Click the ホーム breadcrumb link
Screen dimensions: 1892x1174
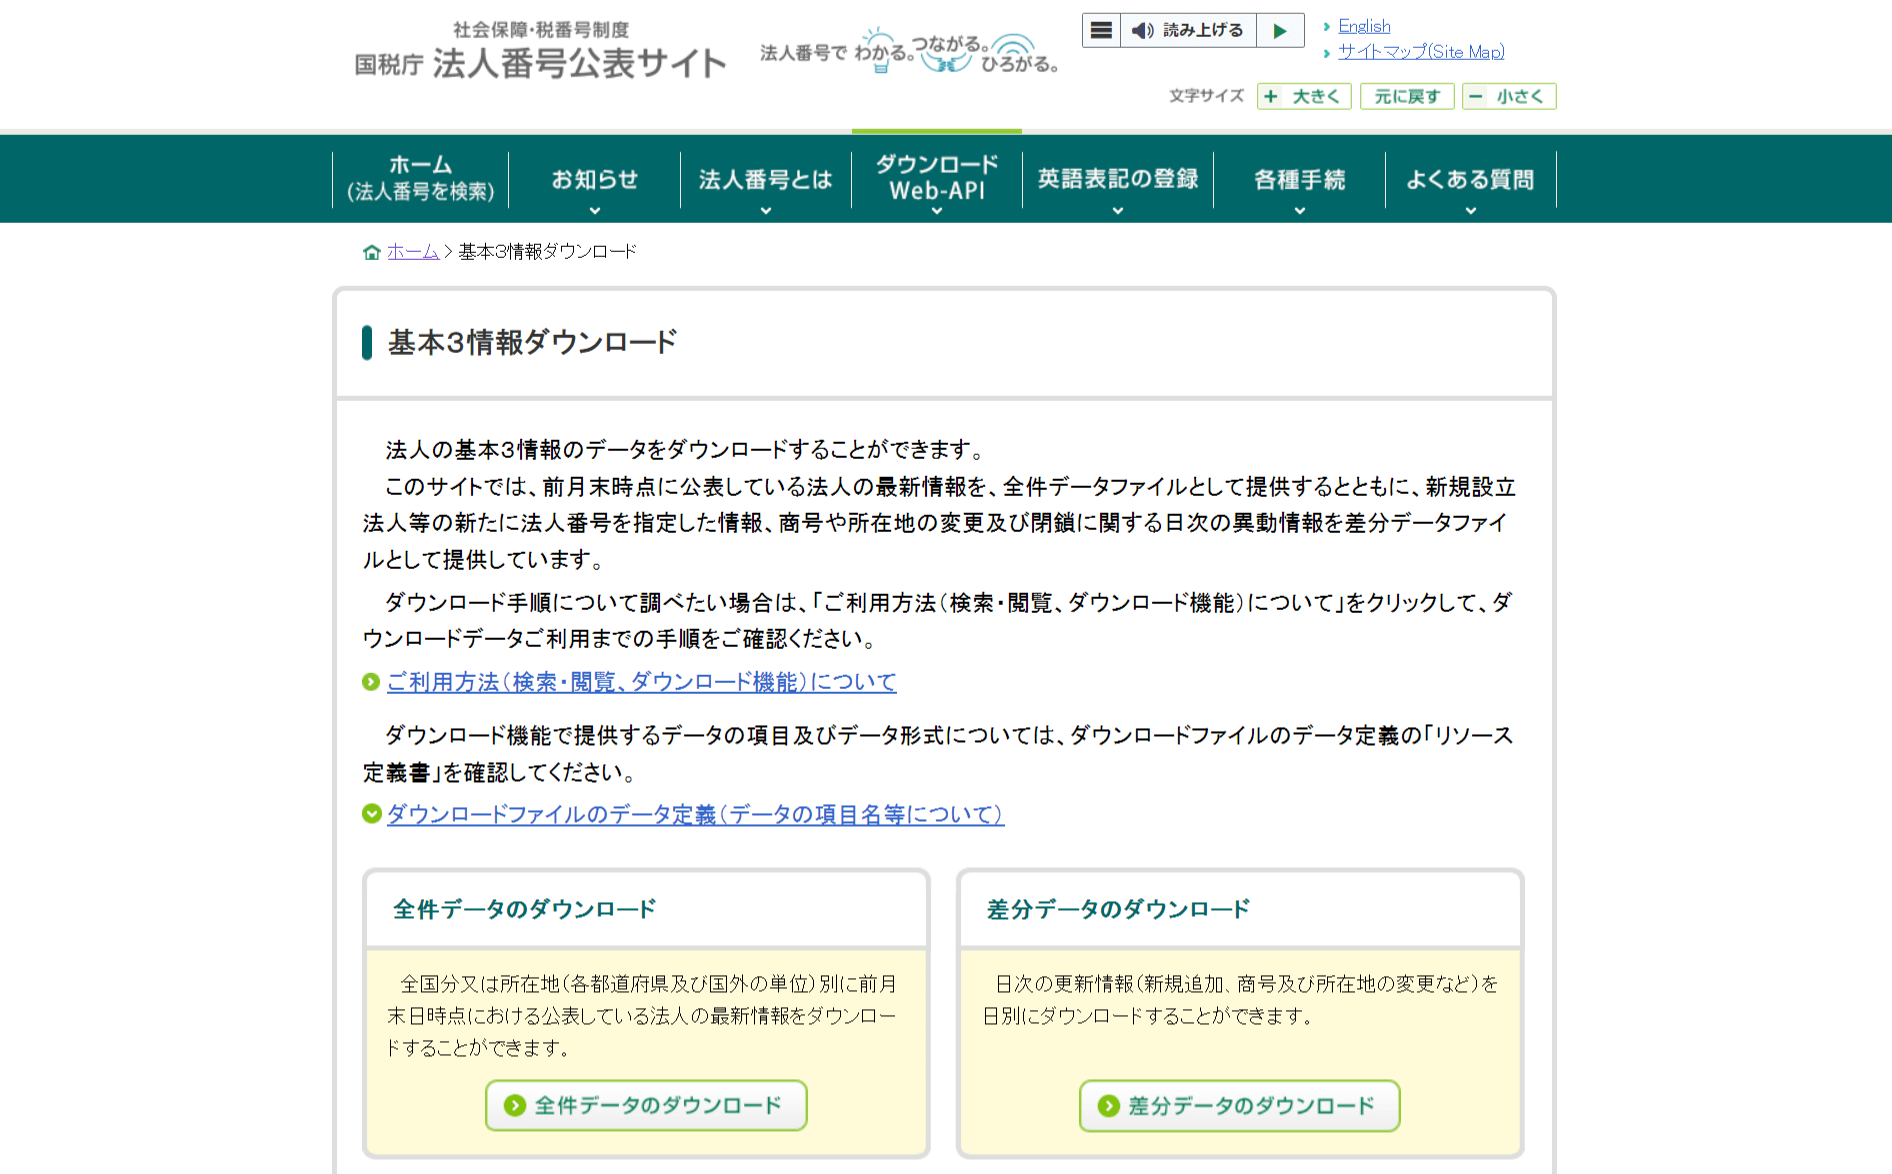[413, 252]
